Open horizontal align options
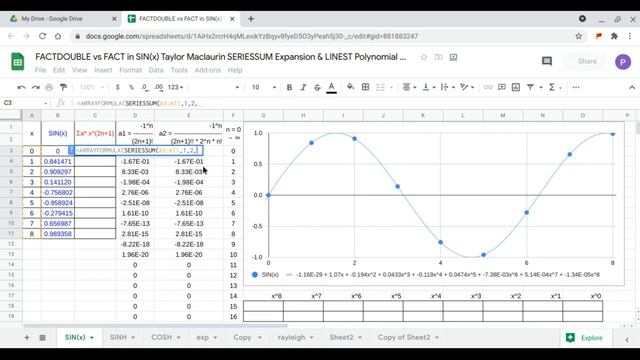640x360 pixels. [409, 87]
